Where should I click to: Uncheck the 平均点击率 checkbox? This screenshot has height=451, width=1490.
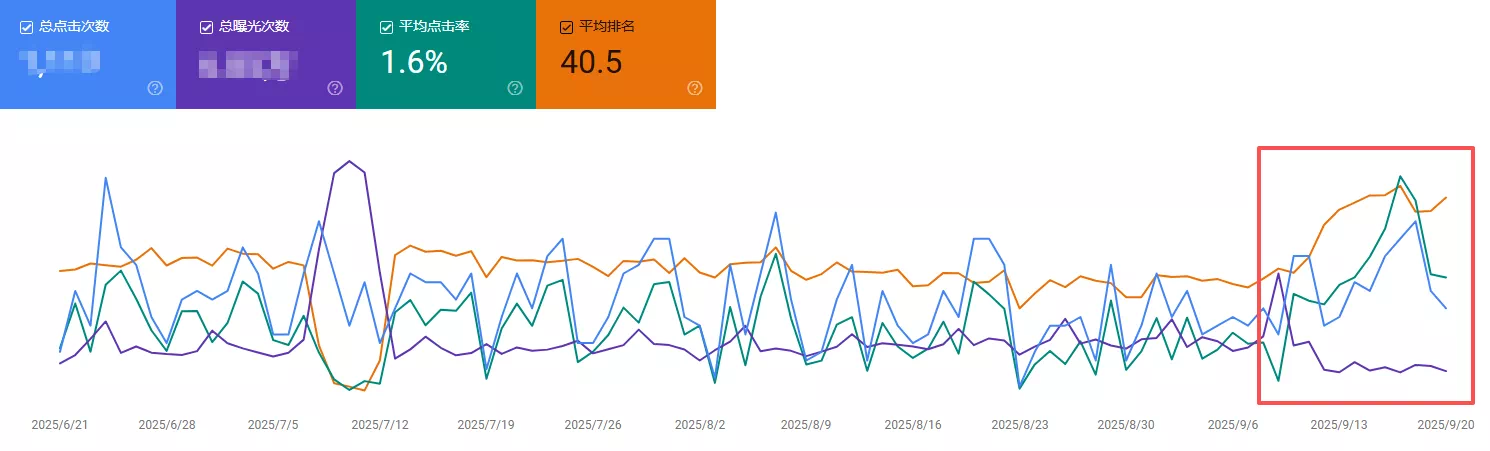point(386,27)
